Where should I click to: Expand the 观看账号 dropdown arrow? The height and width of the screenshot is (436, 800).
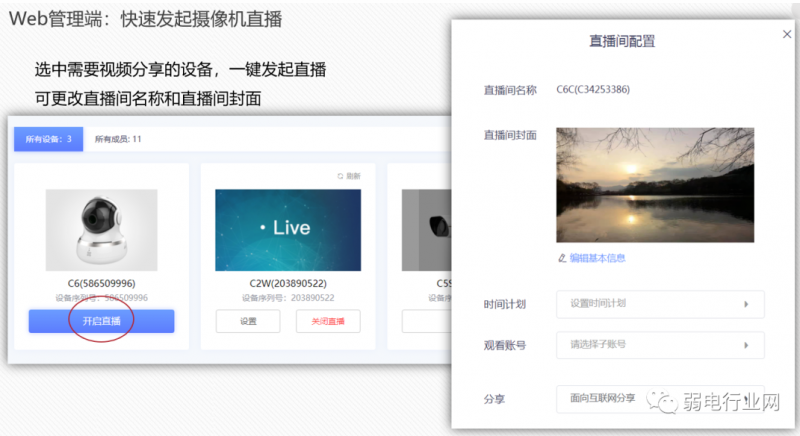tap(745, 345)
